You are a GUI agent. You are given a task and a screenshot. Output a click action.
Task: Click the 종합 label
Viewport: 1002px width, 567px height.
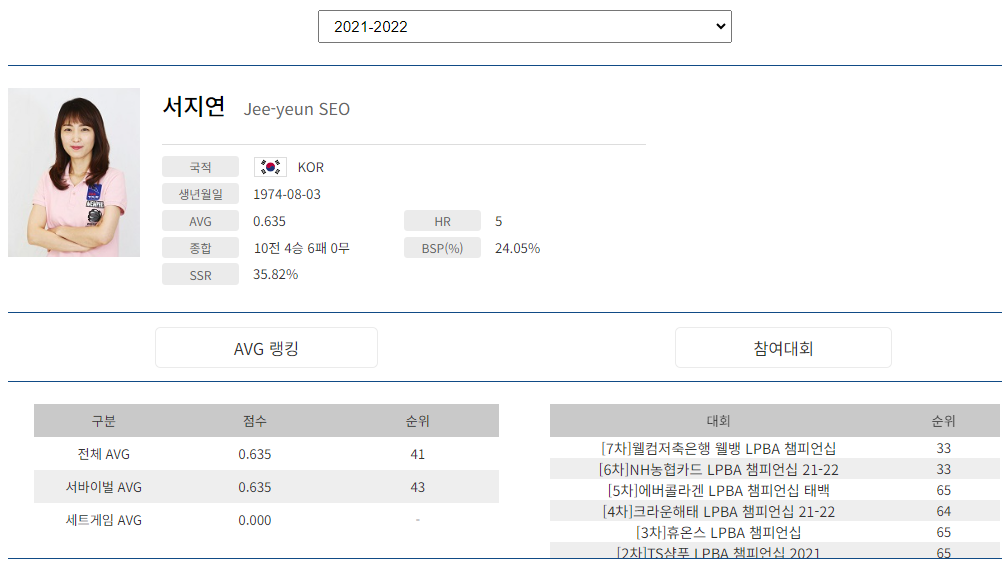tap(200, 248)
